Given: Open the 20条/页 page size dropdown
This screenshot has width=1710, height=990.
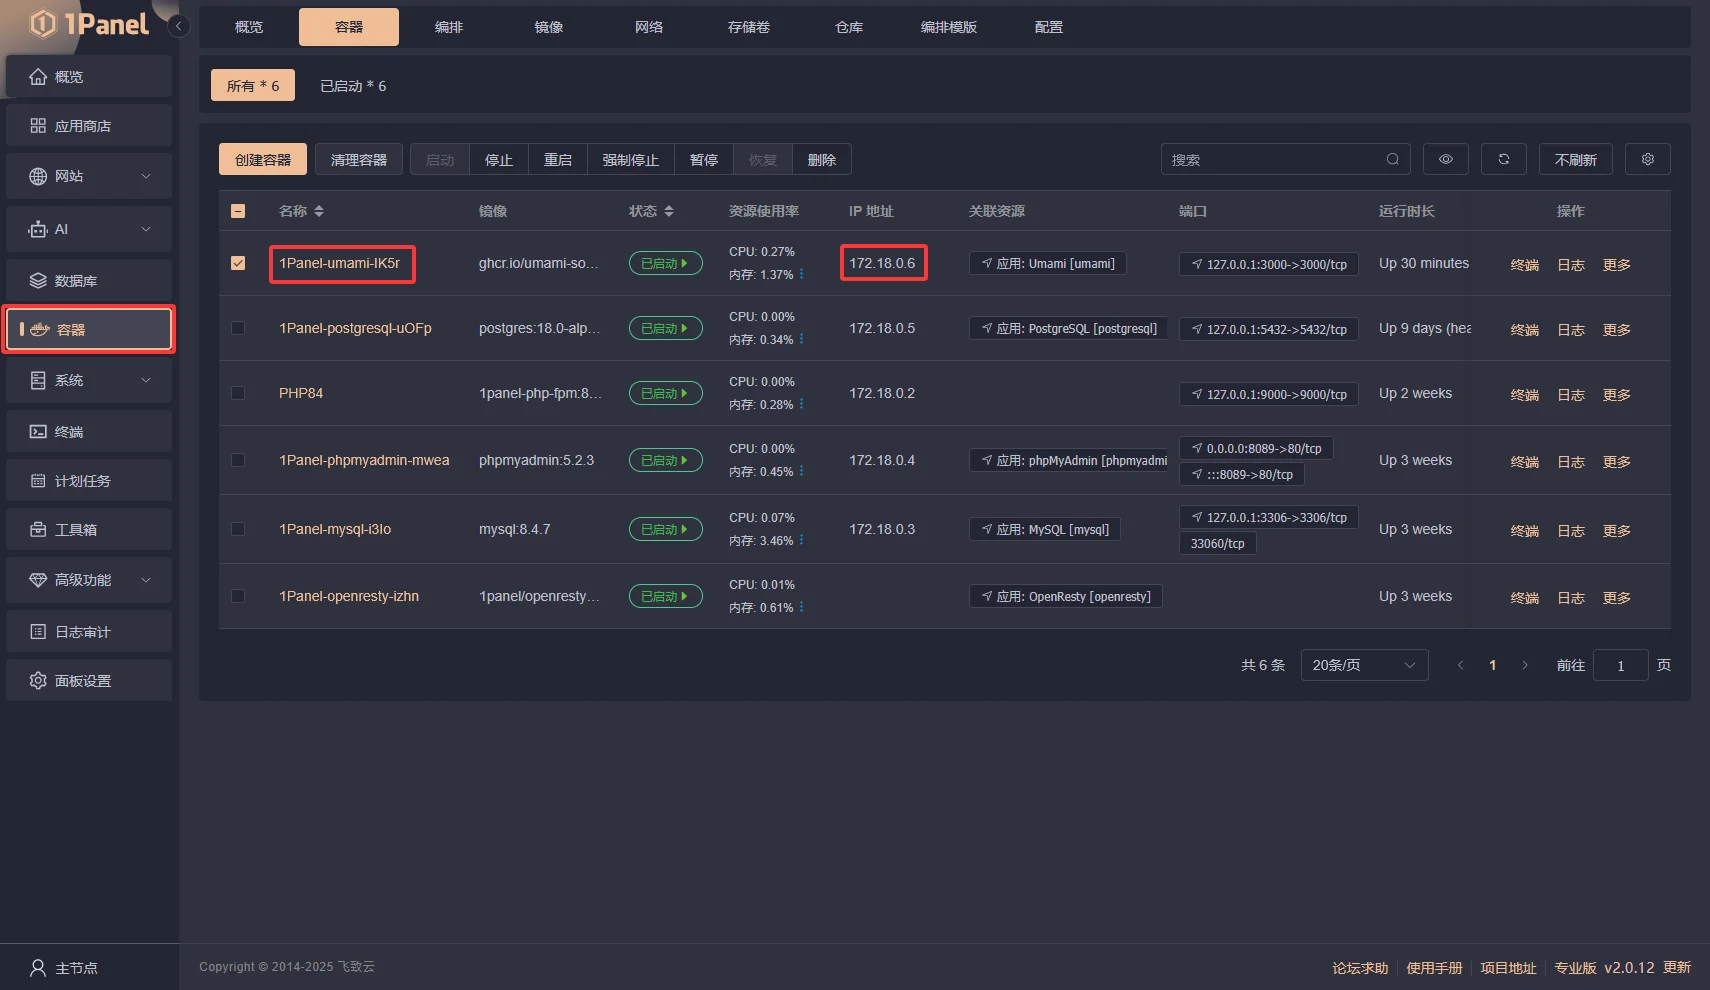Looking at the screenshot, I should 1363,665.
